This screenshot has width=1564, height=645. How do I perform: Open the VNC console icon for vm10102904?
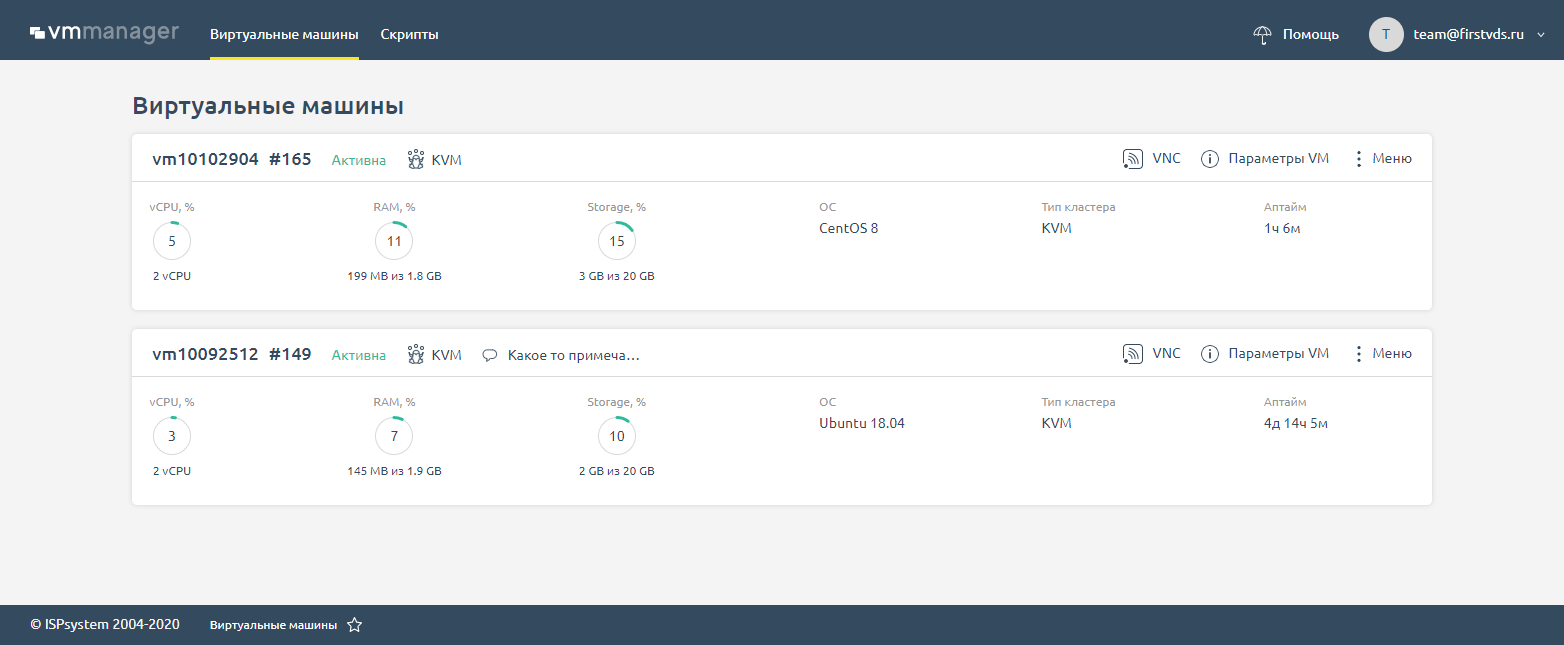pos(1133,158)
